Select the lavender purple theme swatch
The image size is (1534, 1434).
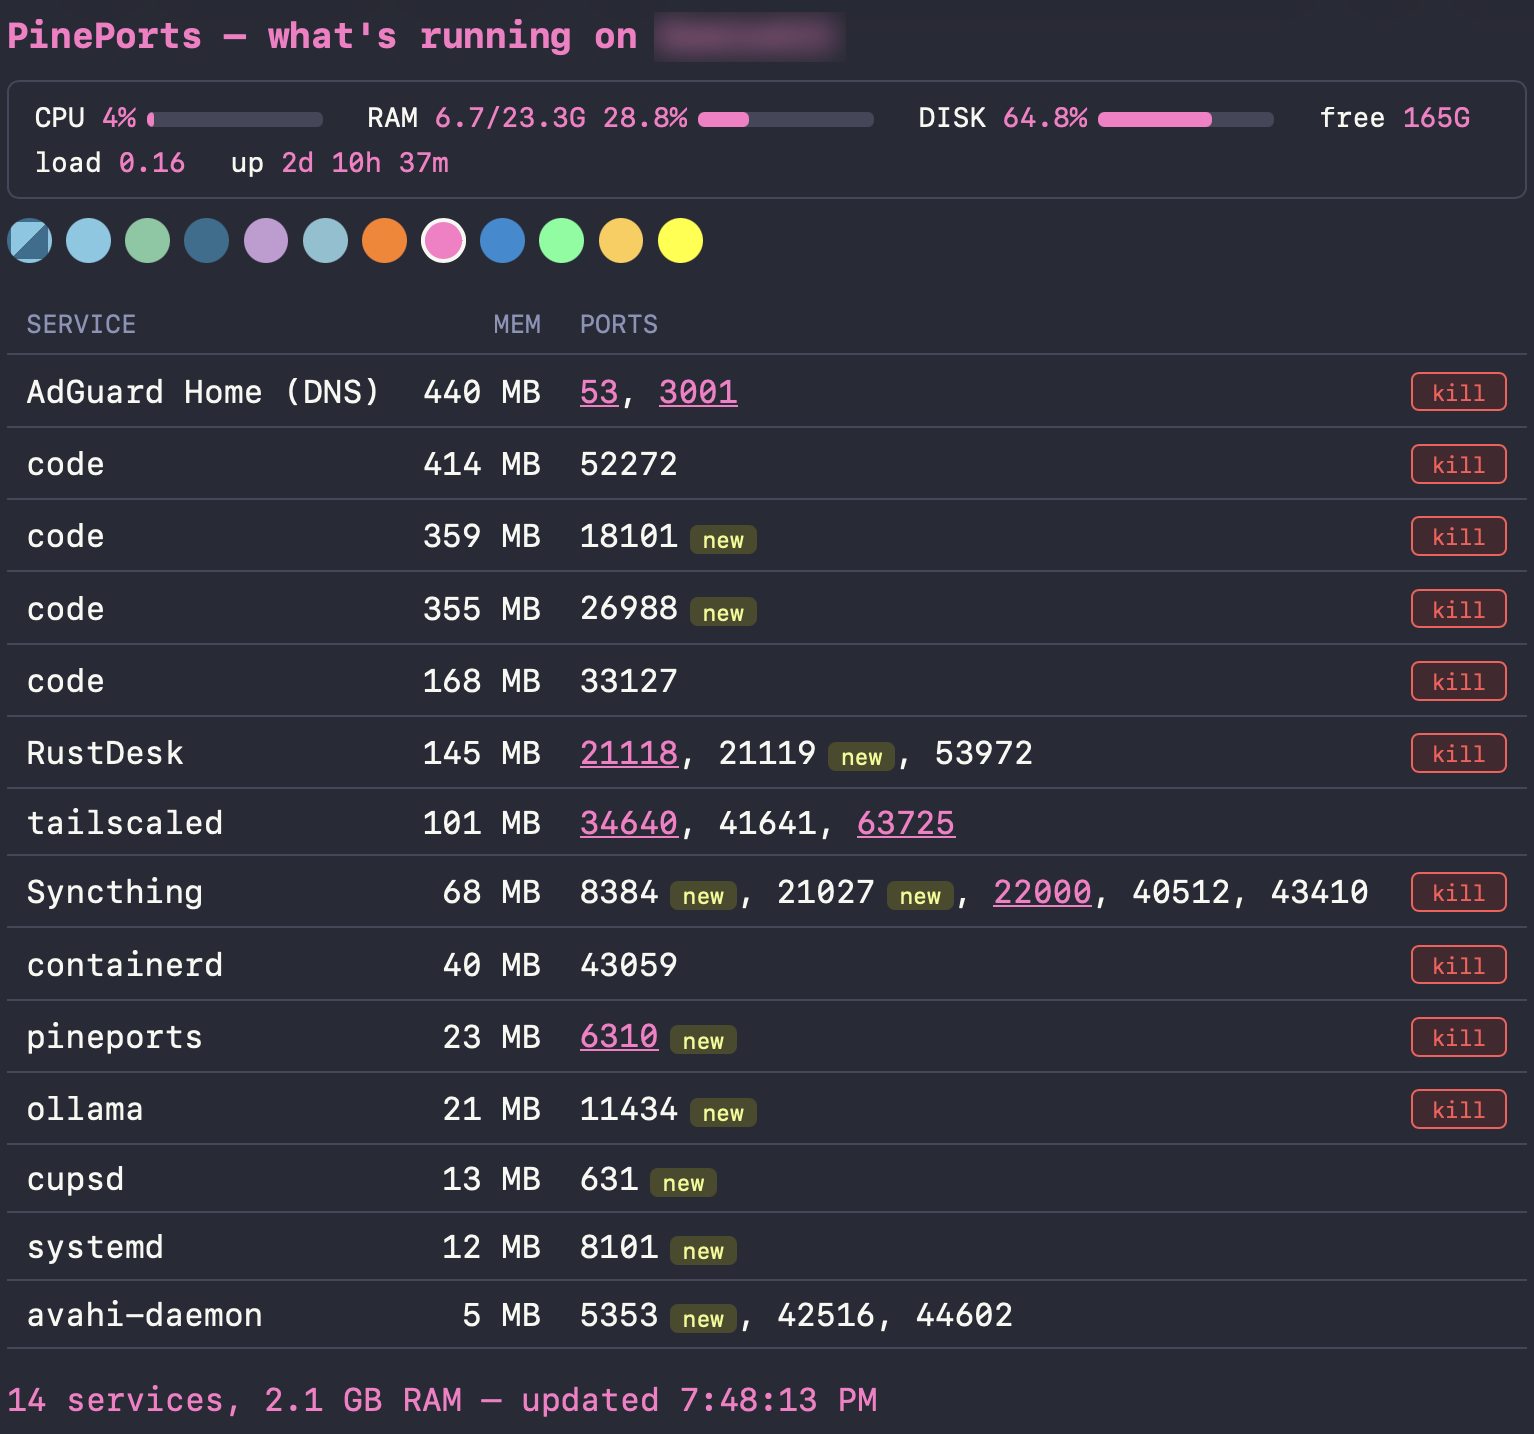(266, 241)
